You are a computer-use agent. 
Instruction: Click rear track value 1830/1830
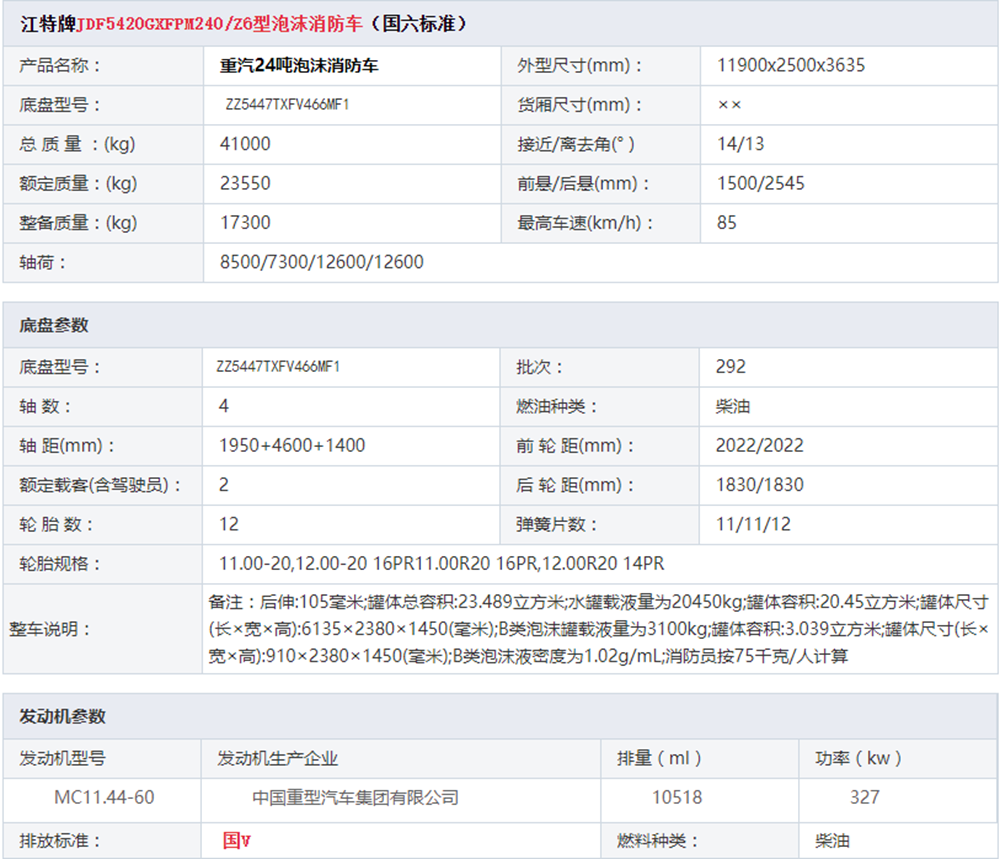(760, 485)
